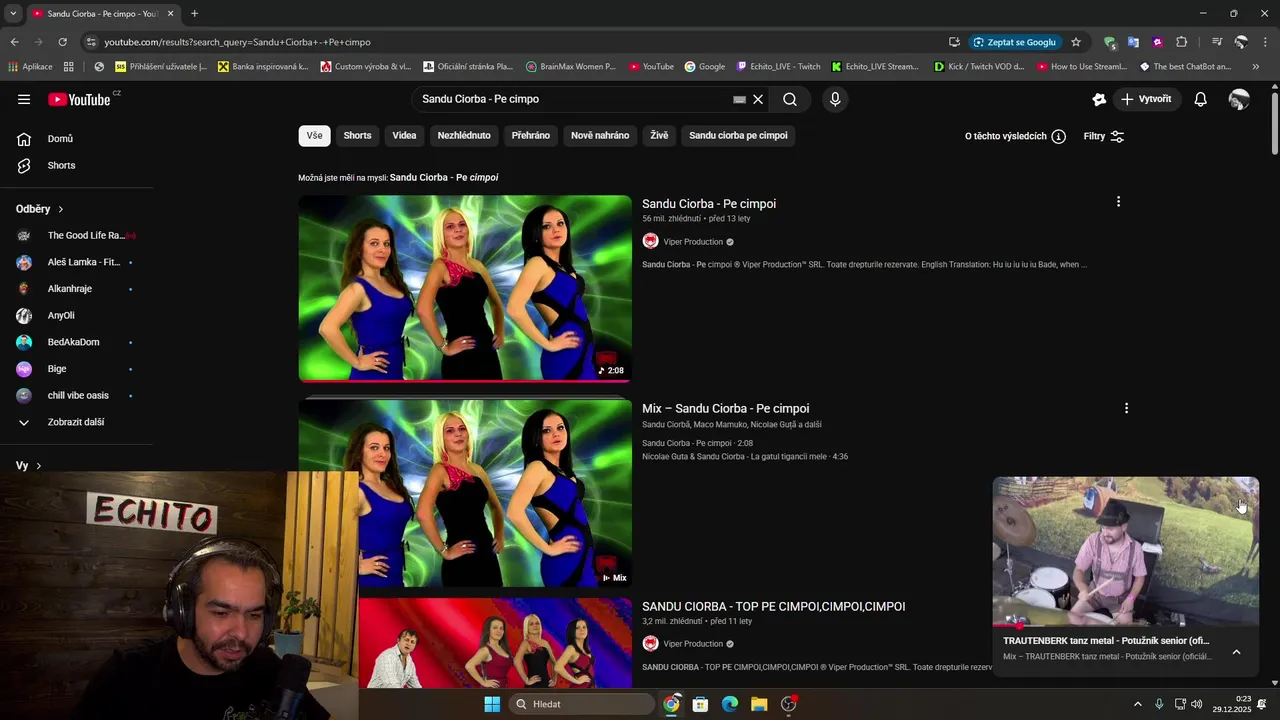
Task: Open a new browser tab
Action: click(x=194, y=14)
